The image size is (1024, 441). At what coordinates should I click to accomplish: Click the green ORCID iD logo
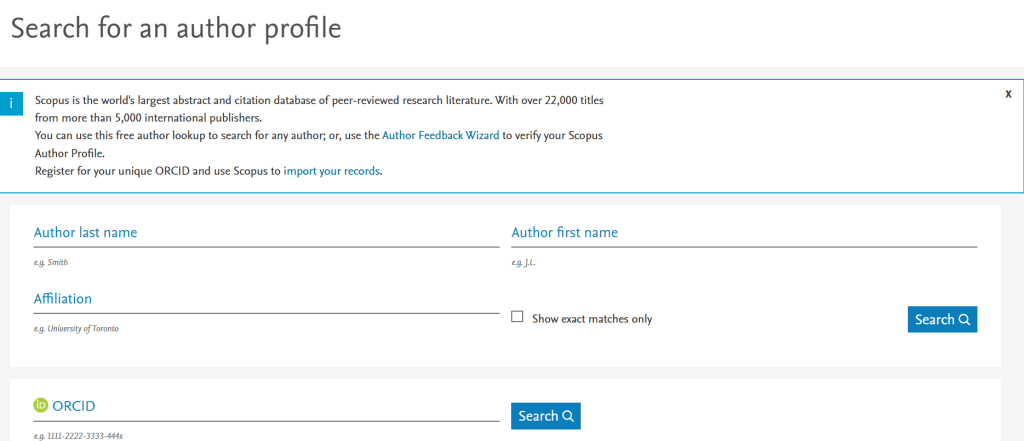(x=41, y=405)
